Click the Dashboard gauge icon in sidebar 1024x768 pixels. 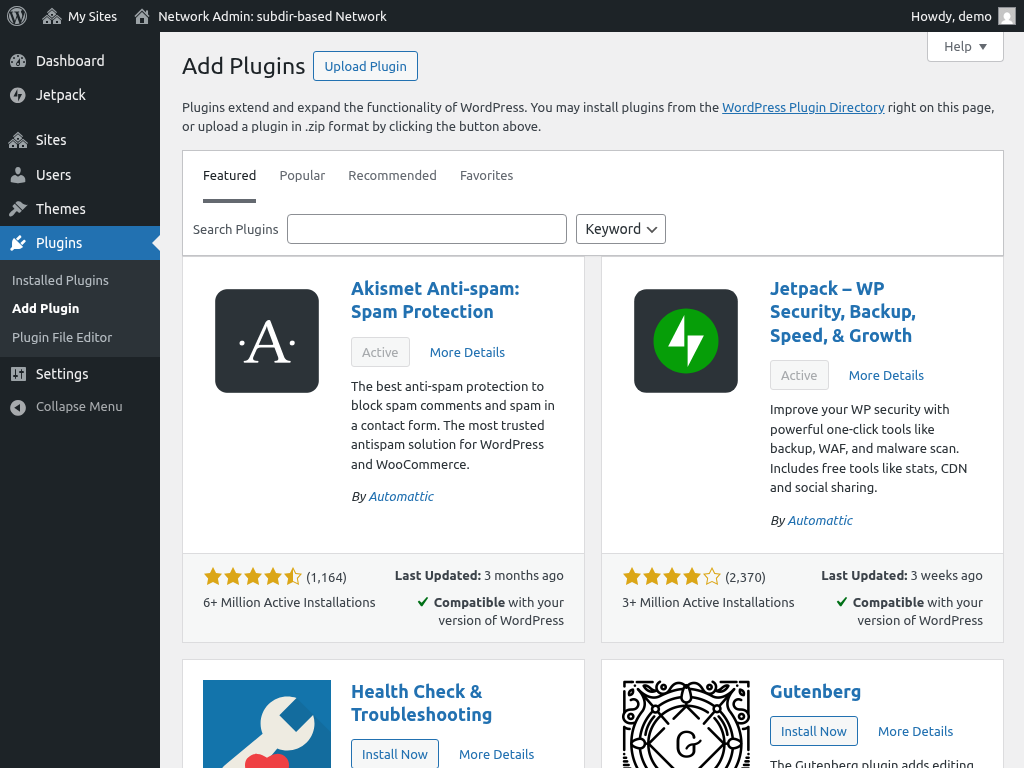18,61
